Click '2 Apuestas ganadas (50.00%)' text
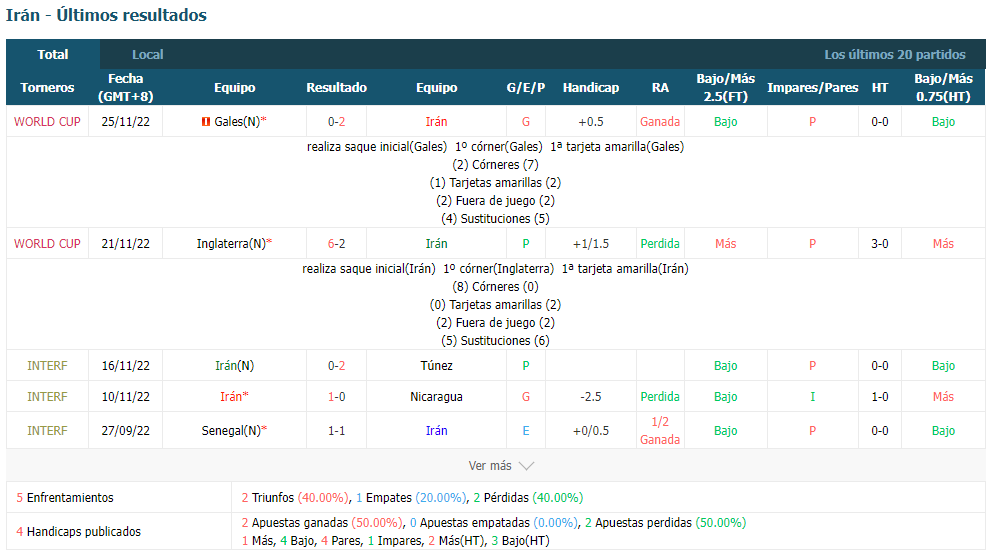 [x=322, y=522]
